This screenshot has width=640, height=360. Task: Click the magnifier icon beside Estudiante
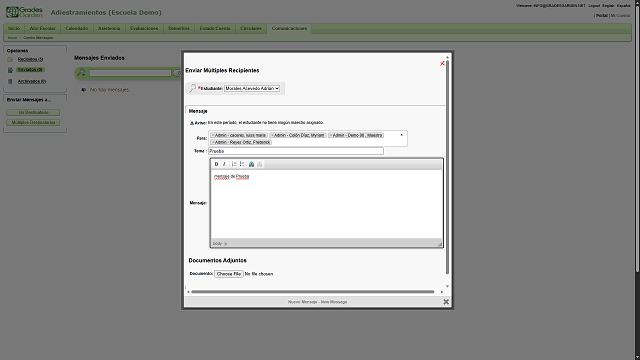(x=192, y=88)
